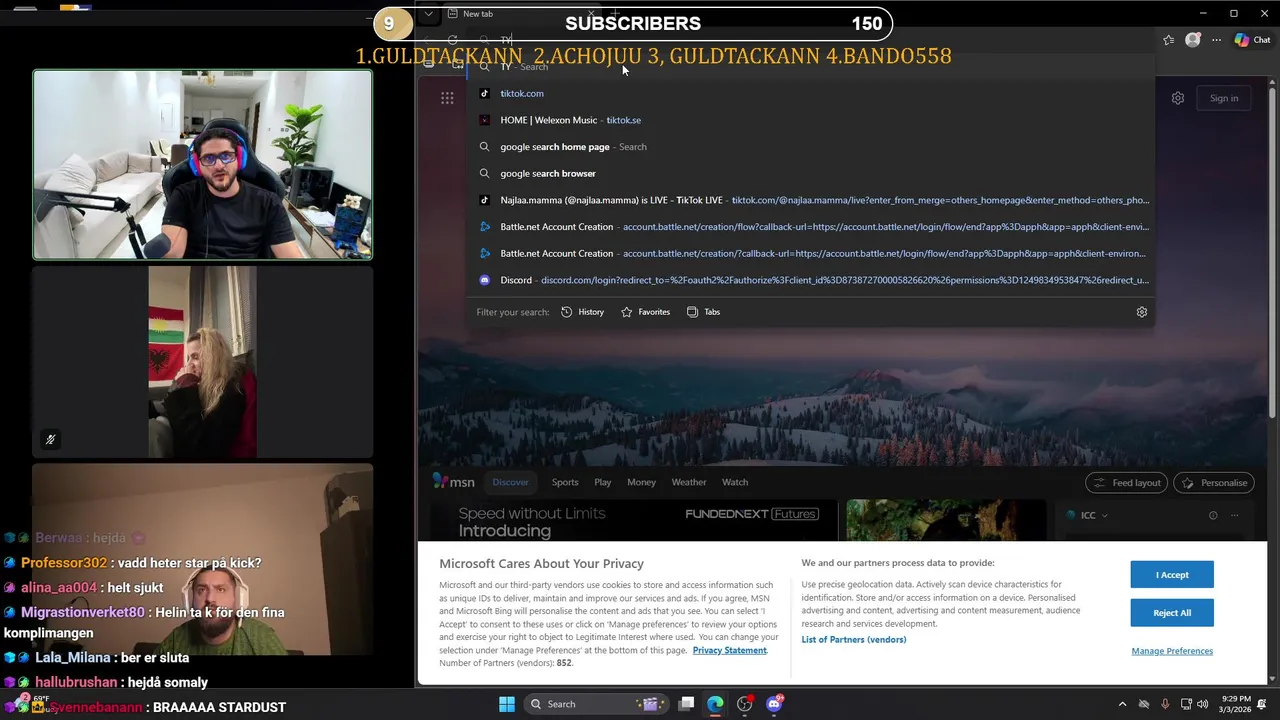Open the browser profile avatar

point(1192,40)
